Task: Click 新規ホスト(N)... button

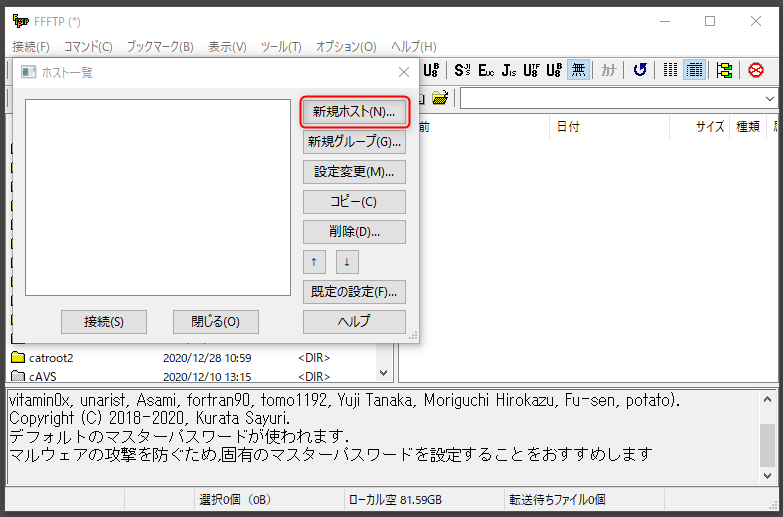Action: tap(354, 112)
